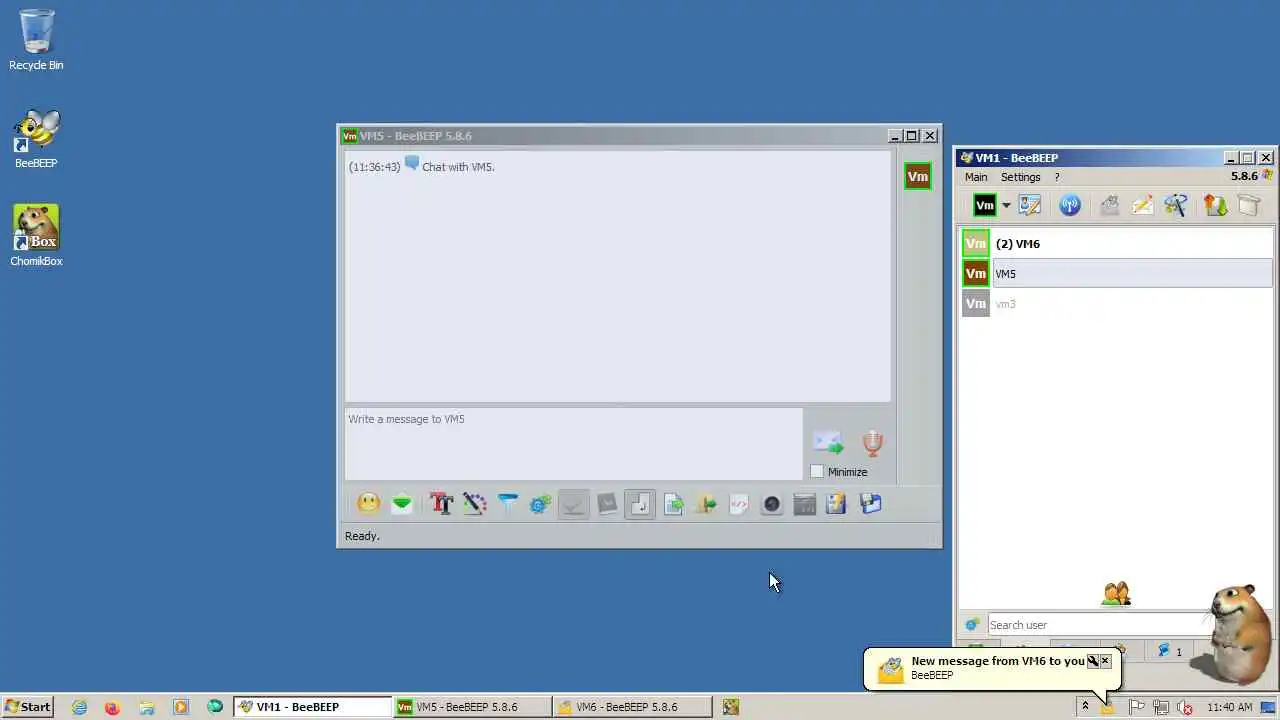Open the Recycle Bin desktop icon
The image size is (1280, 720).
(36, 40)
